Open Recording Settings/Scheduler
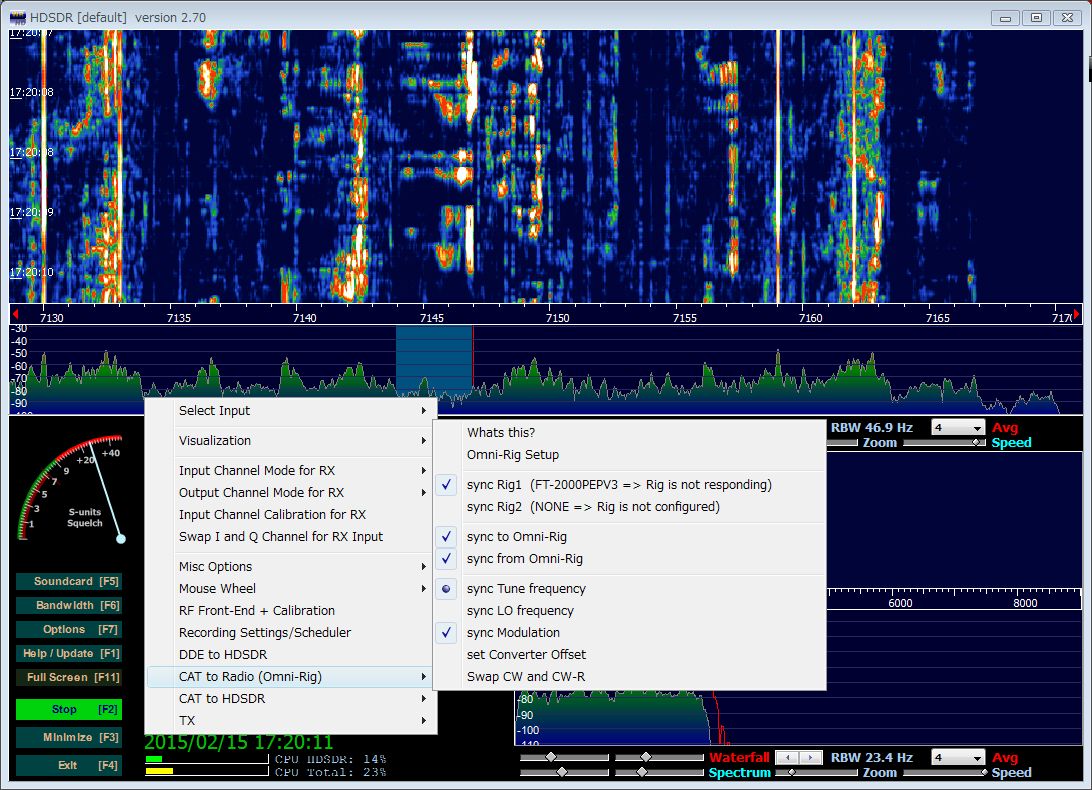The width and height of the screenshot is (1092, 790). coord(290,633)
